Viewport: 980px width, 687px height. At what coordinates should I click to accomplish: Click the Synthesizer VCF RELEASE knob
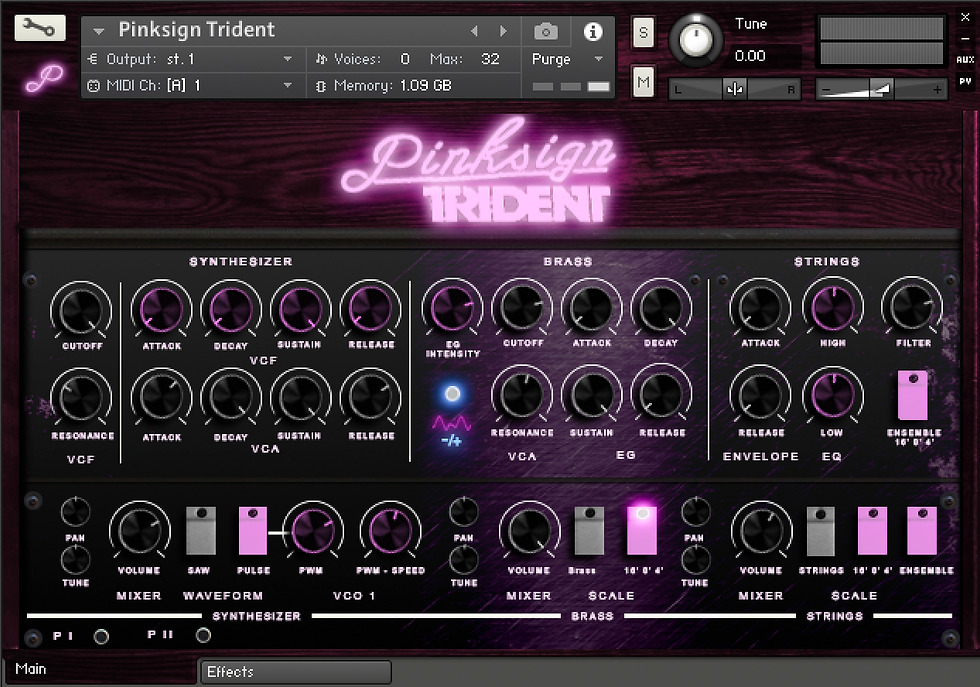370,309
